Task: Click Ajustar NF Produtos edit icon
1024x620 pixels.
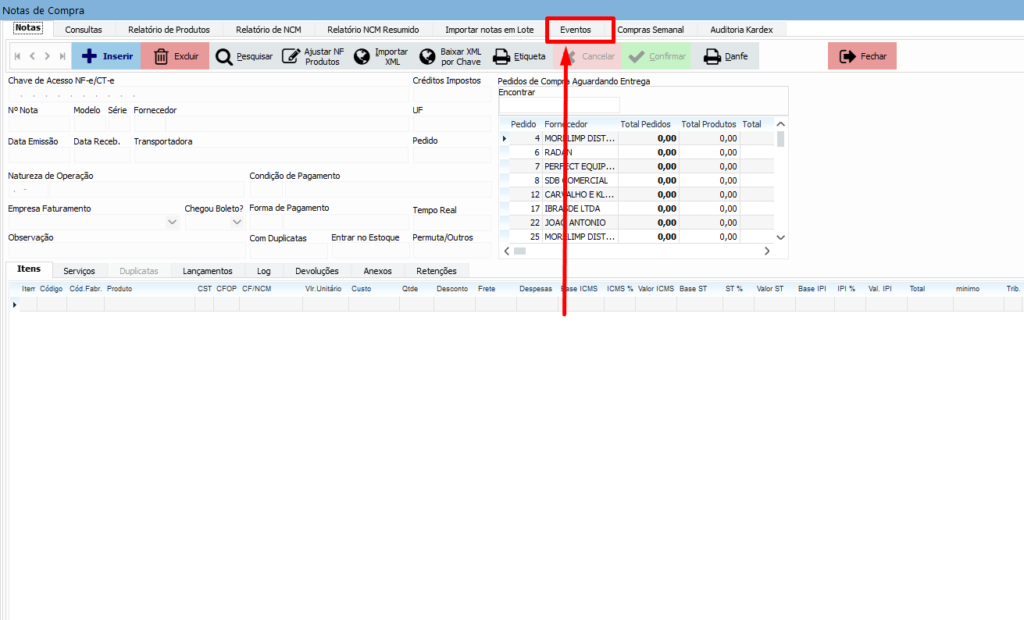Action: (310, 56)
